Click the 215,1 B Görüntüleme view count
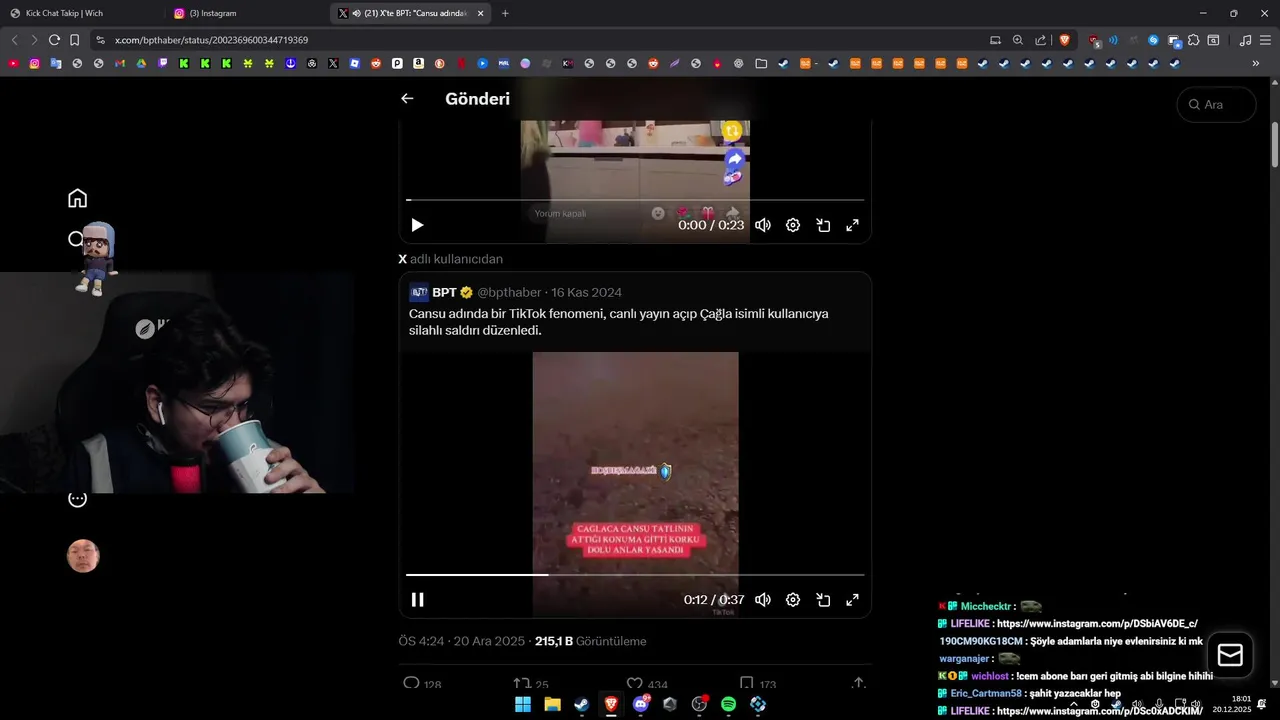This screenshot has width=1280, height=720. [591, 641]
